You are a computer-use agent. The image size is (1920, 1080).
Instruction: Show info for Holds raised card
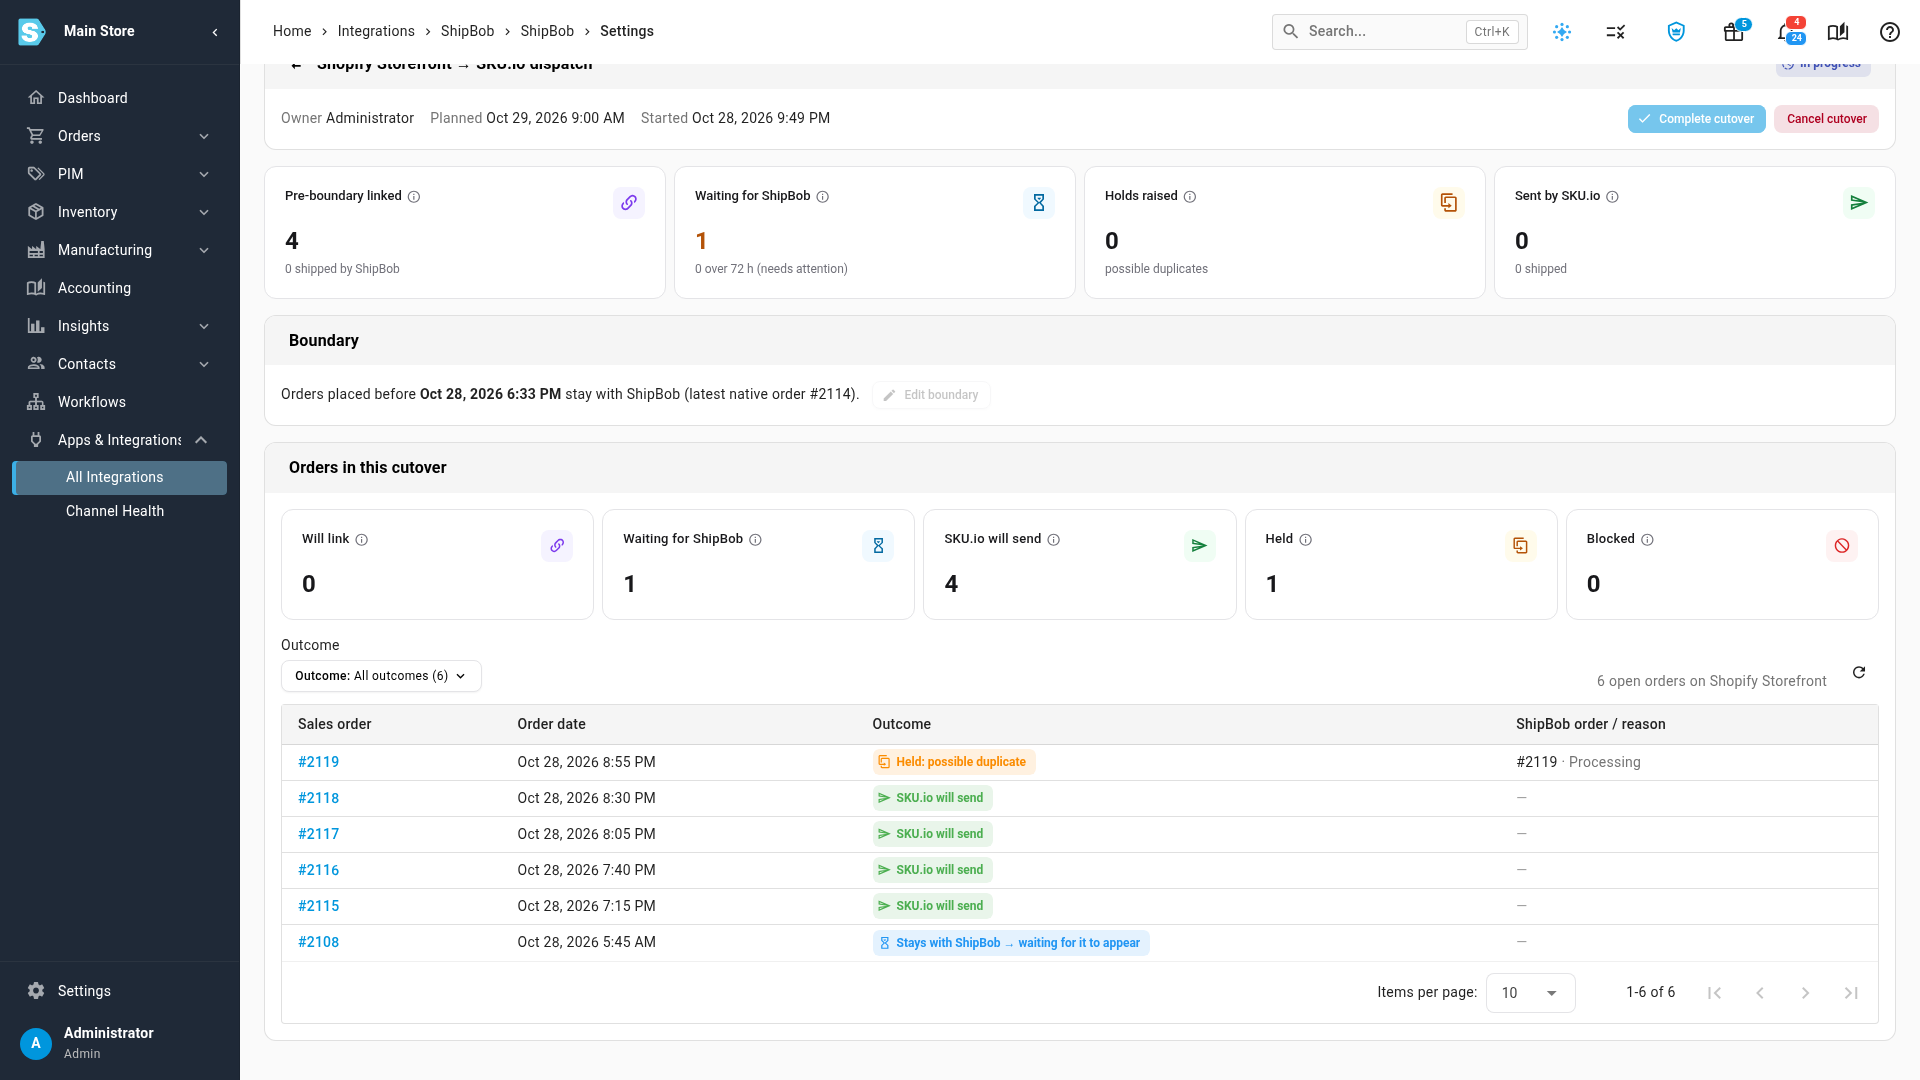pyautogui.click(x=1190, y=197)
